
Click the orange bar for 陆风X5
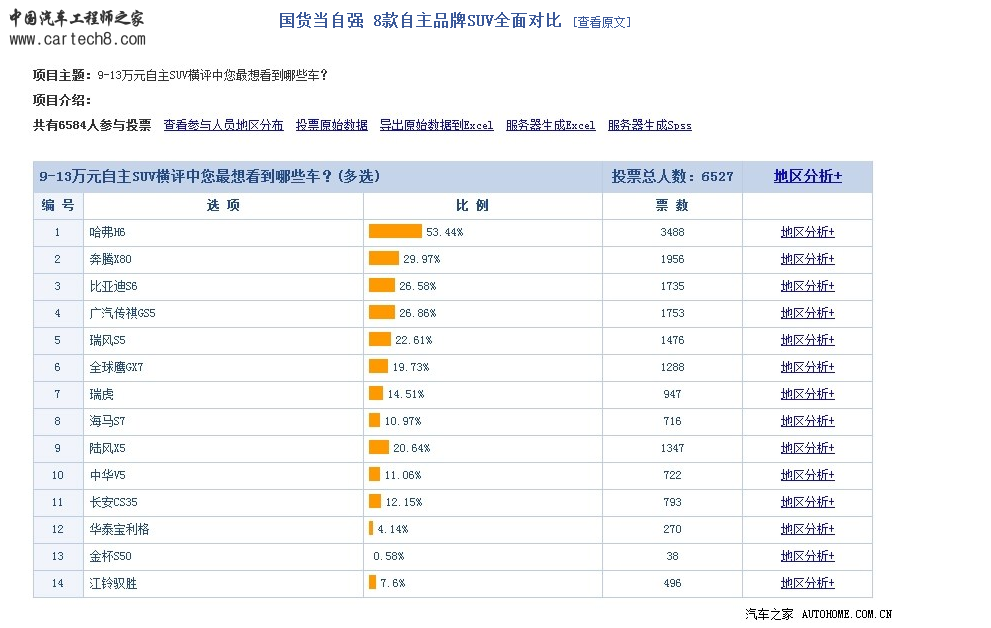point(379,447)
